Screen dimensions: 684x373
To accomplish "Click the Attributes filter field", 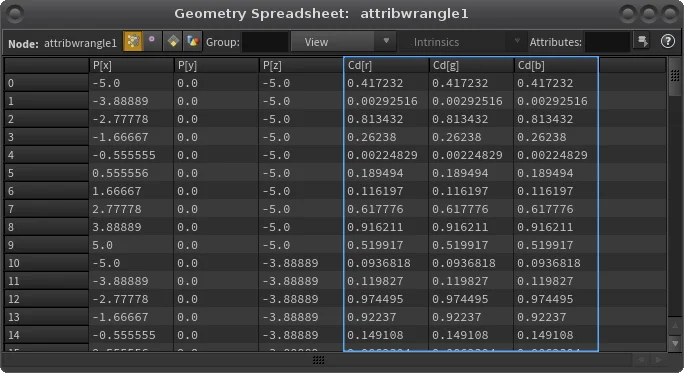I will point(607,42).
